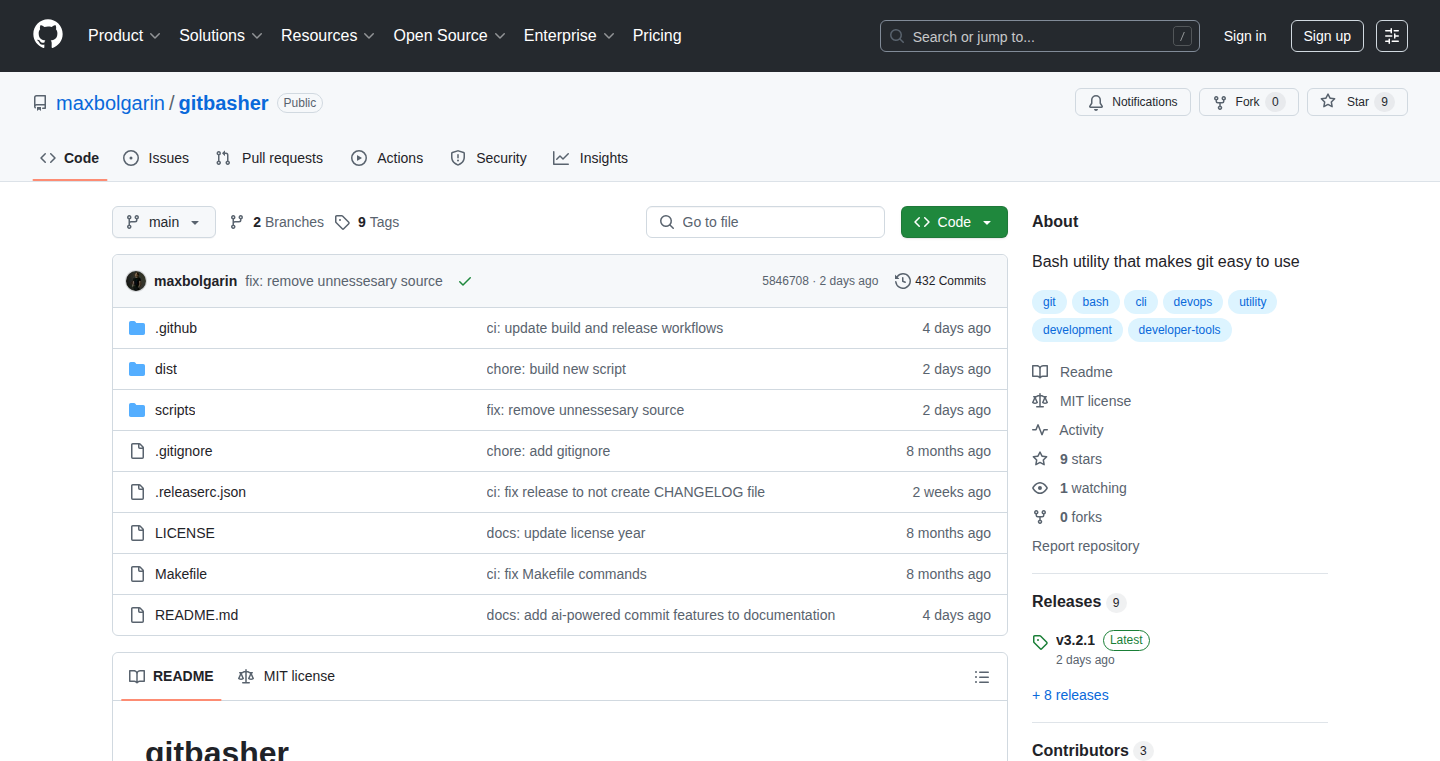Focus the Search or jump to field
Screen dimensions: 1440x761
pyautogui.click(x=1040, y=36)
